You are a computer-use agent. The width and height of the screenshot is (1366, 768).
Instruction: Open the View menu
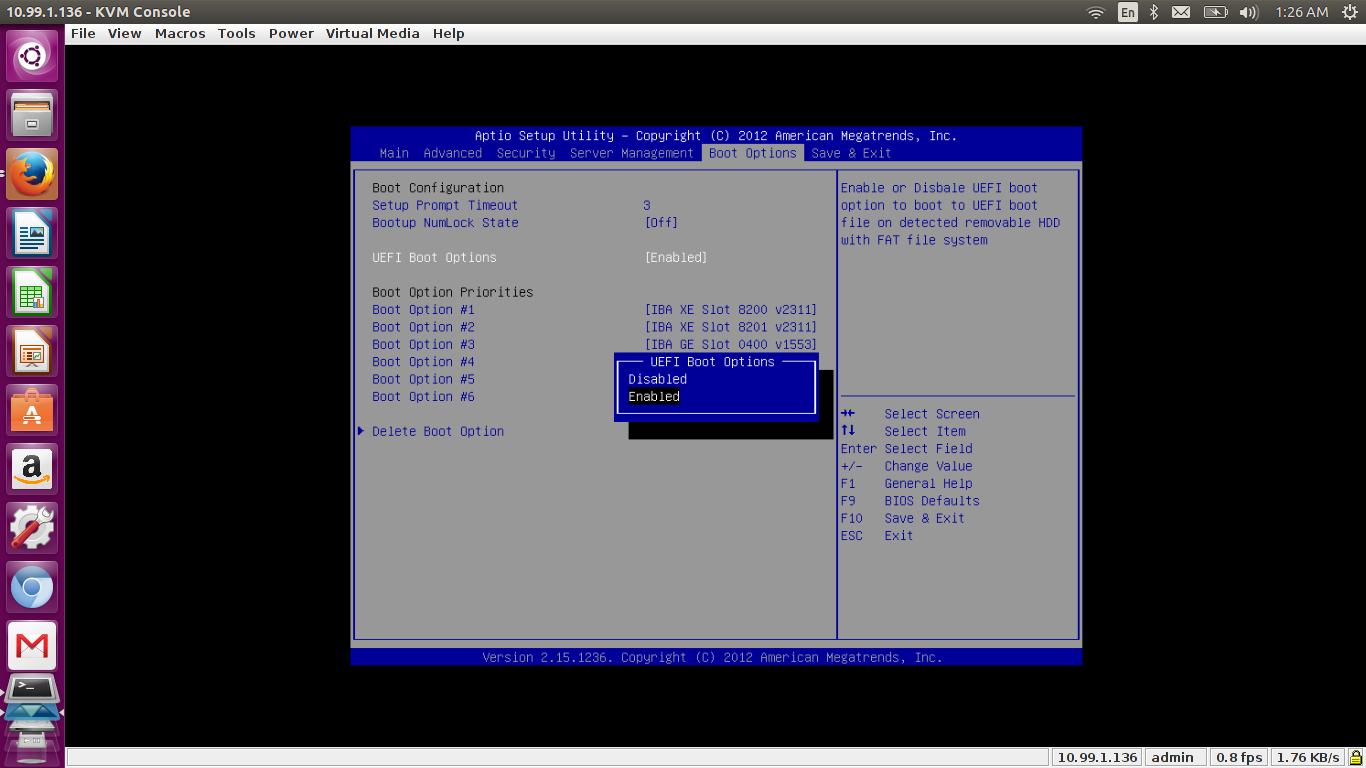coord(125,33)
